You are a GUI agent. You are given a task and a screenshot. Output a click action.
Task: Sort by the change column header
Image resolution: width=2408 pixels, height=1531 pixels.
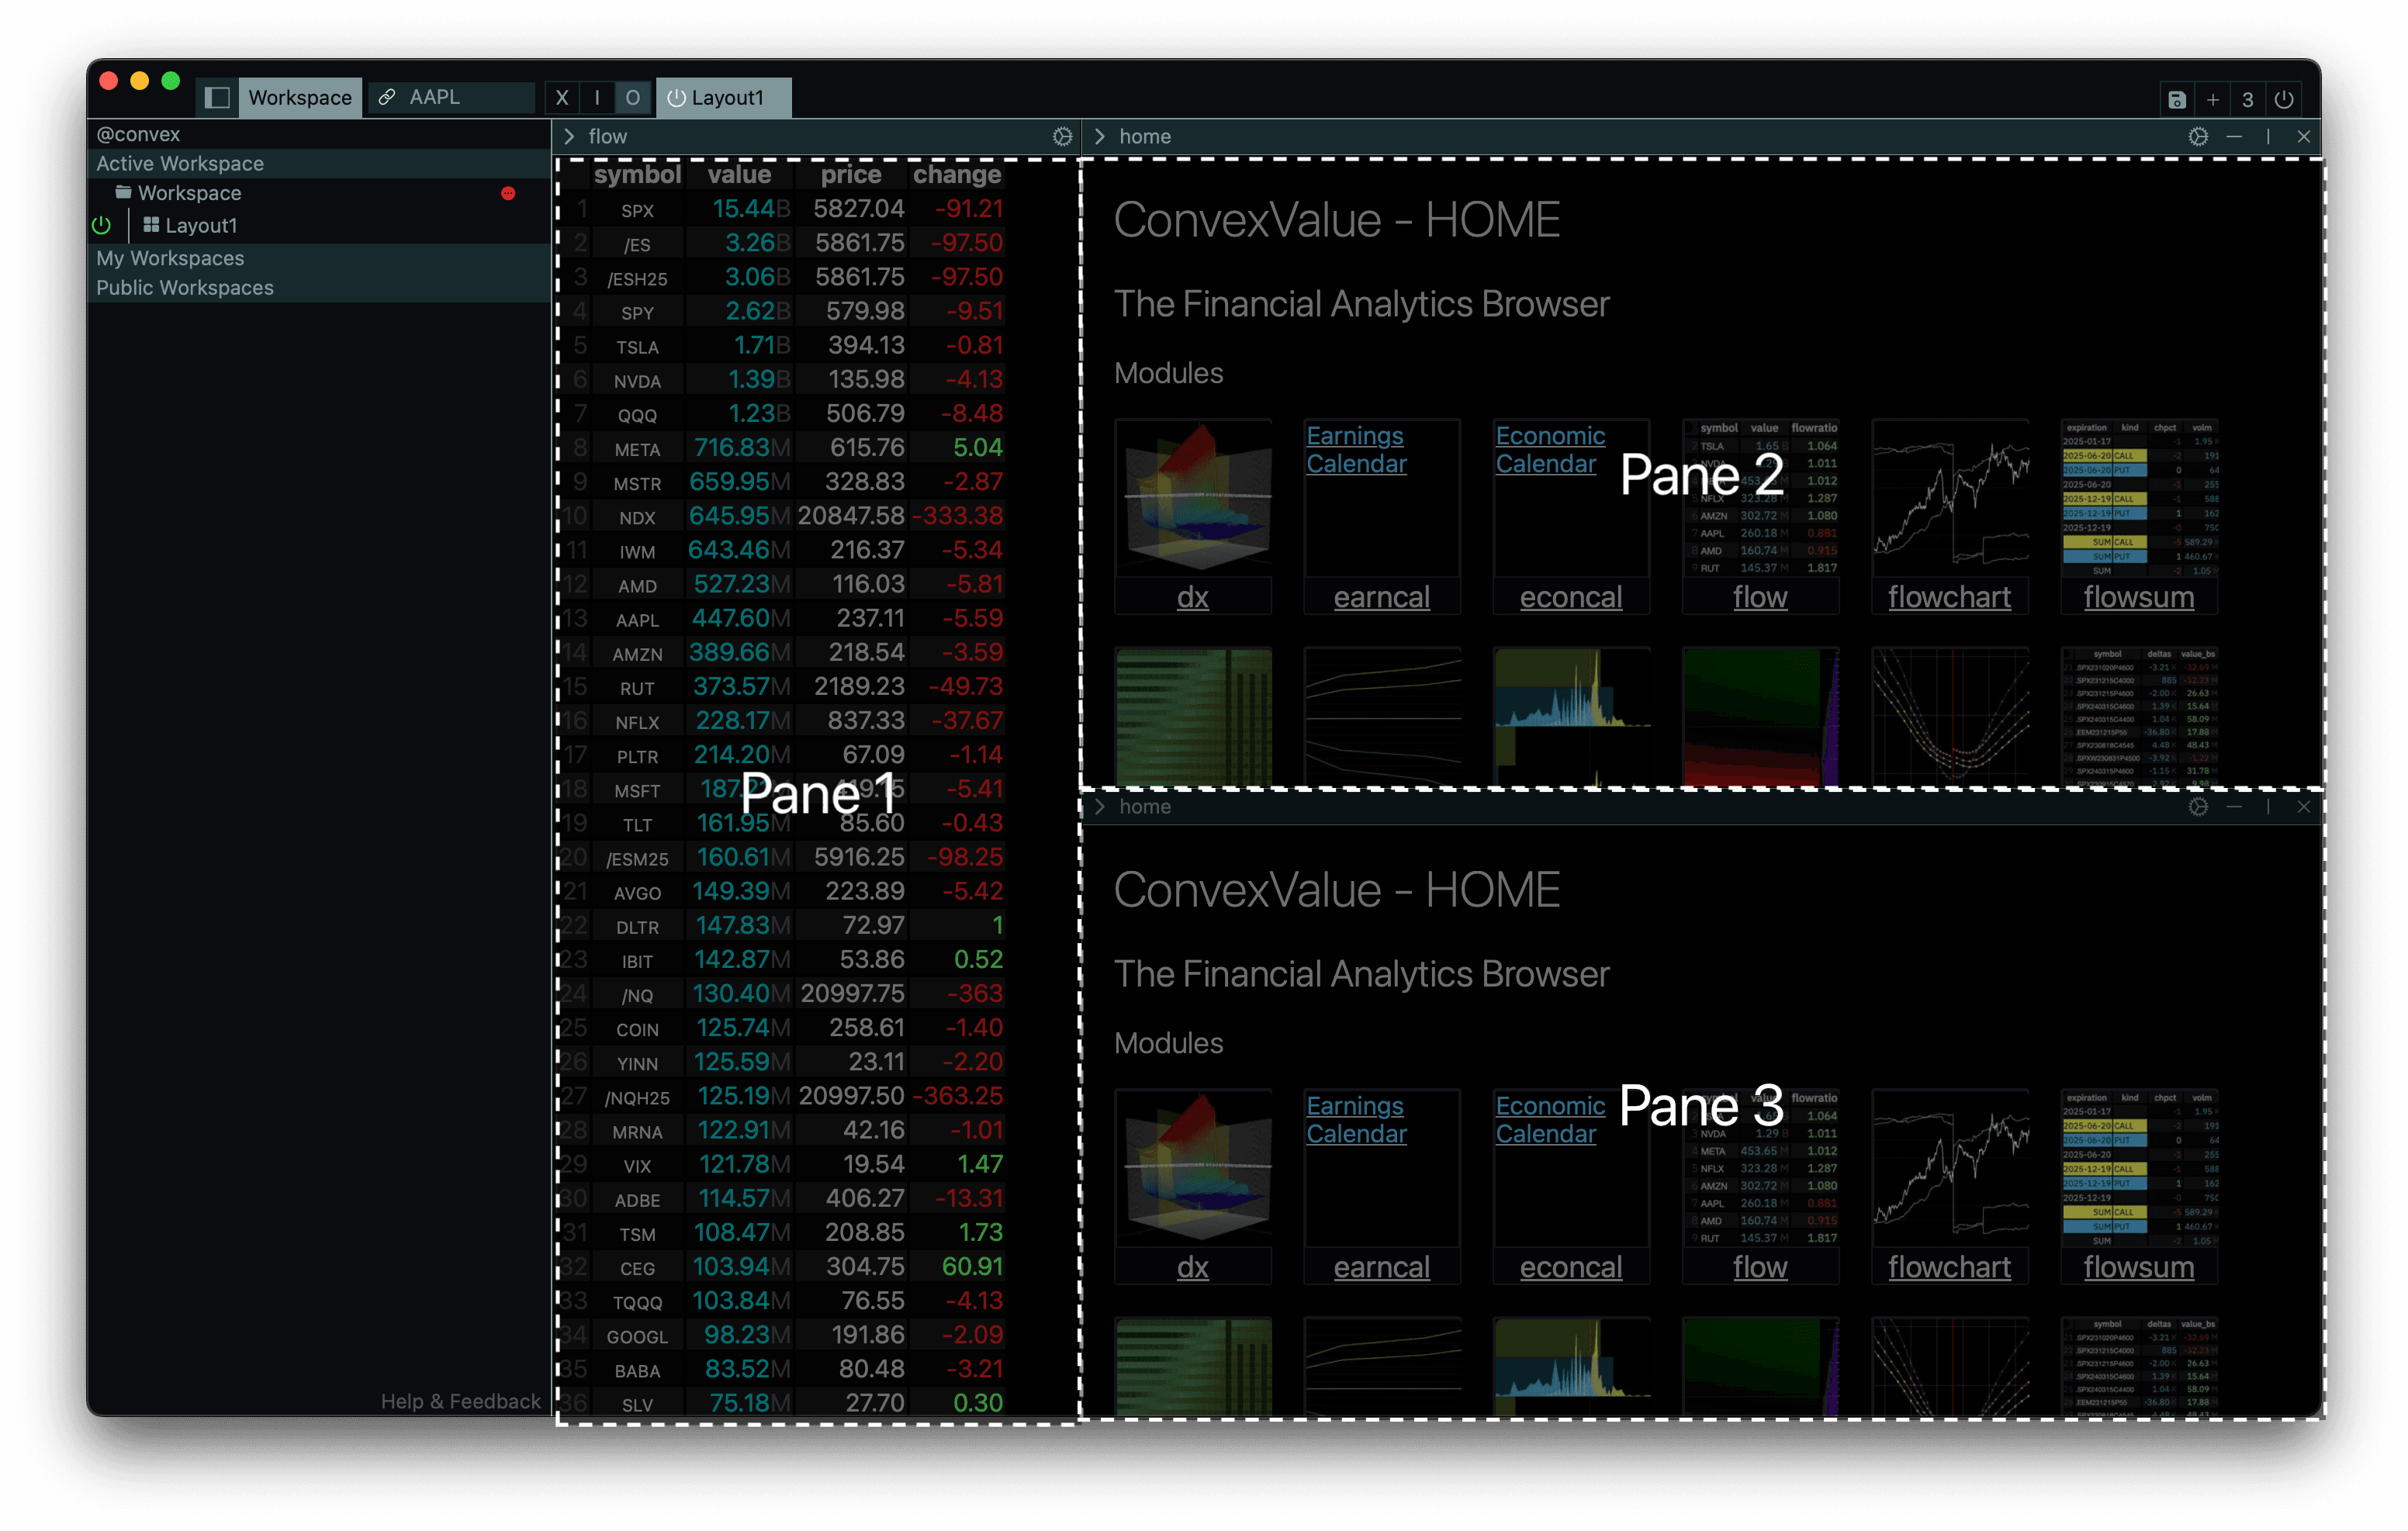point(957,175)
